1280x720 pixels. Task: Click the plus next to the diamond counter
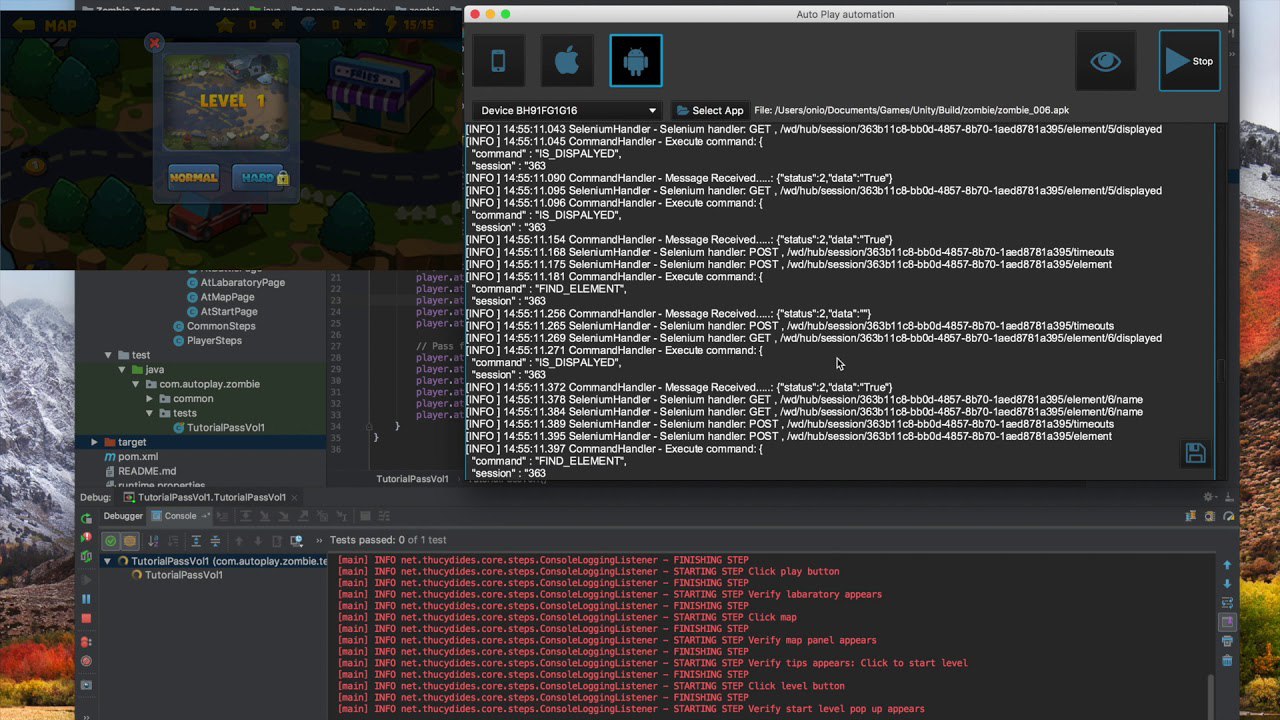(360, 24)
